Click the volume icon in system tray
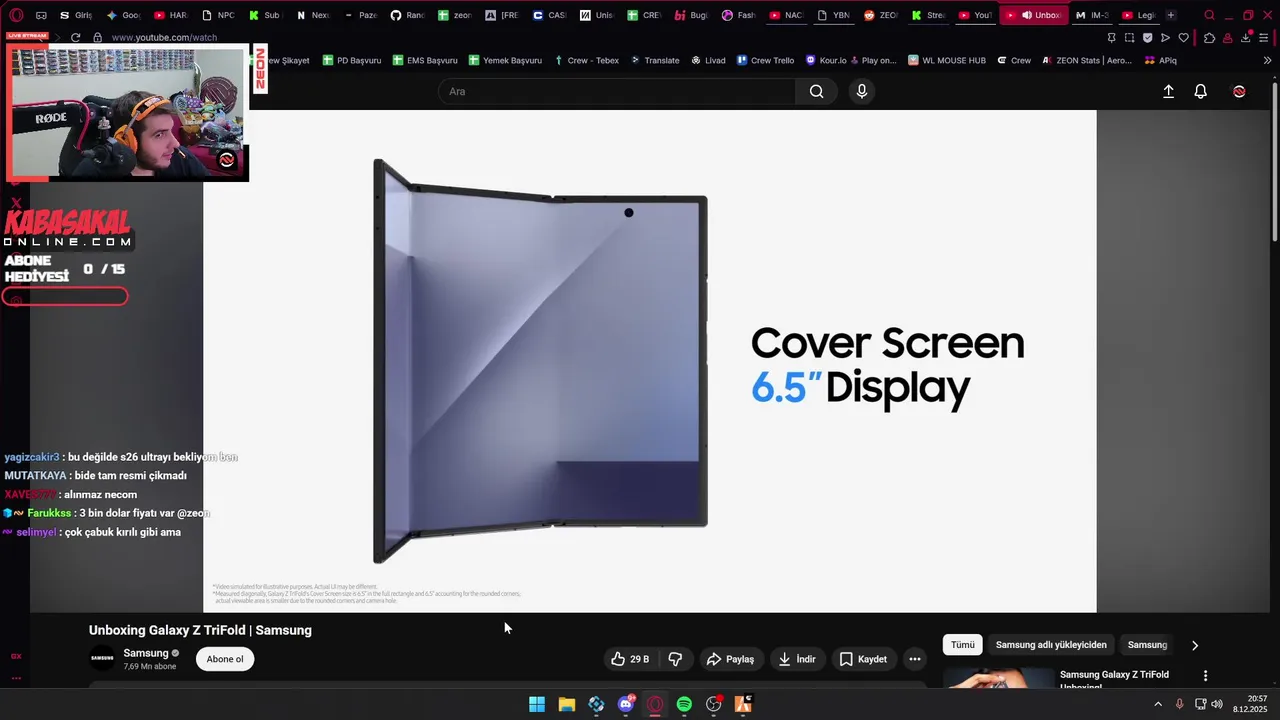This screenshot has width=1280, height=720. pos(1217,704)
